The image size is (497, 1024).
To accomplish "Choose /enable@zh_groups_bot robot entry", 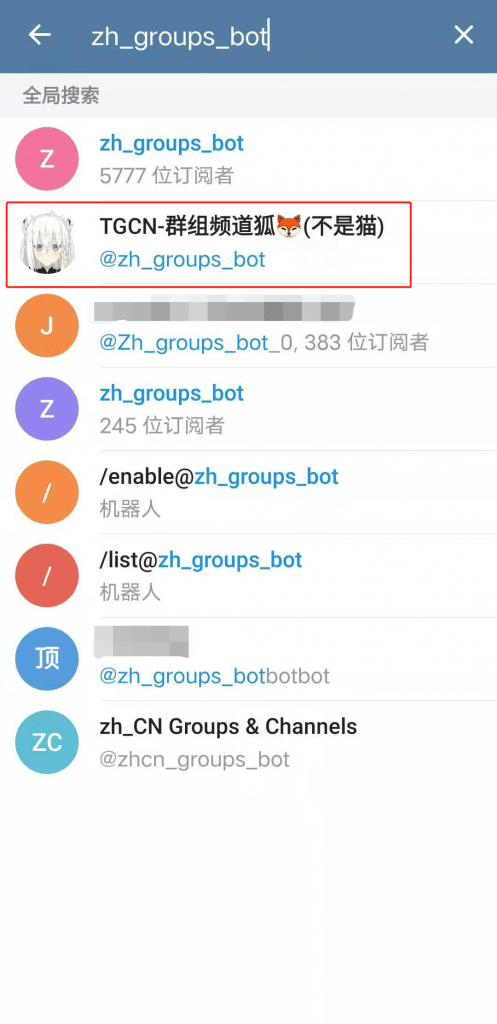I will coord(248,492).
